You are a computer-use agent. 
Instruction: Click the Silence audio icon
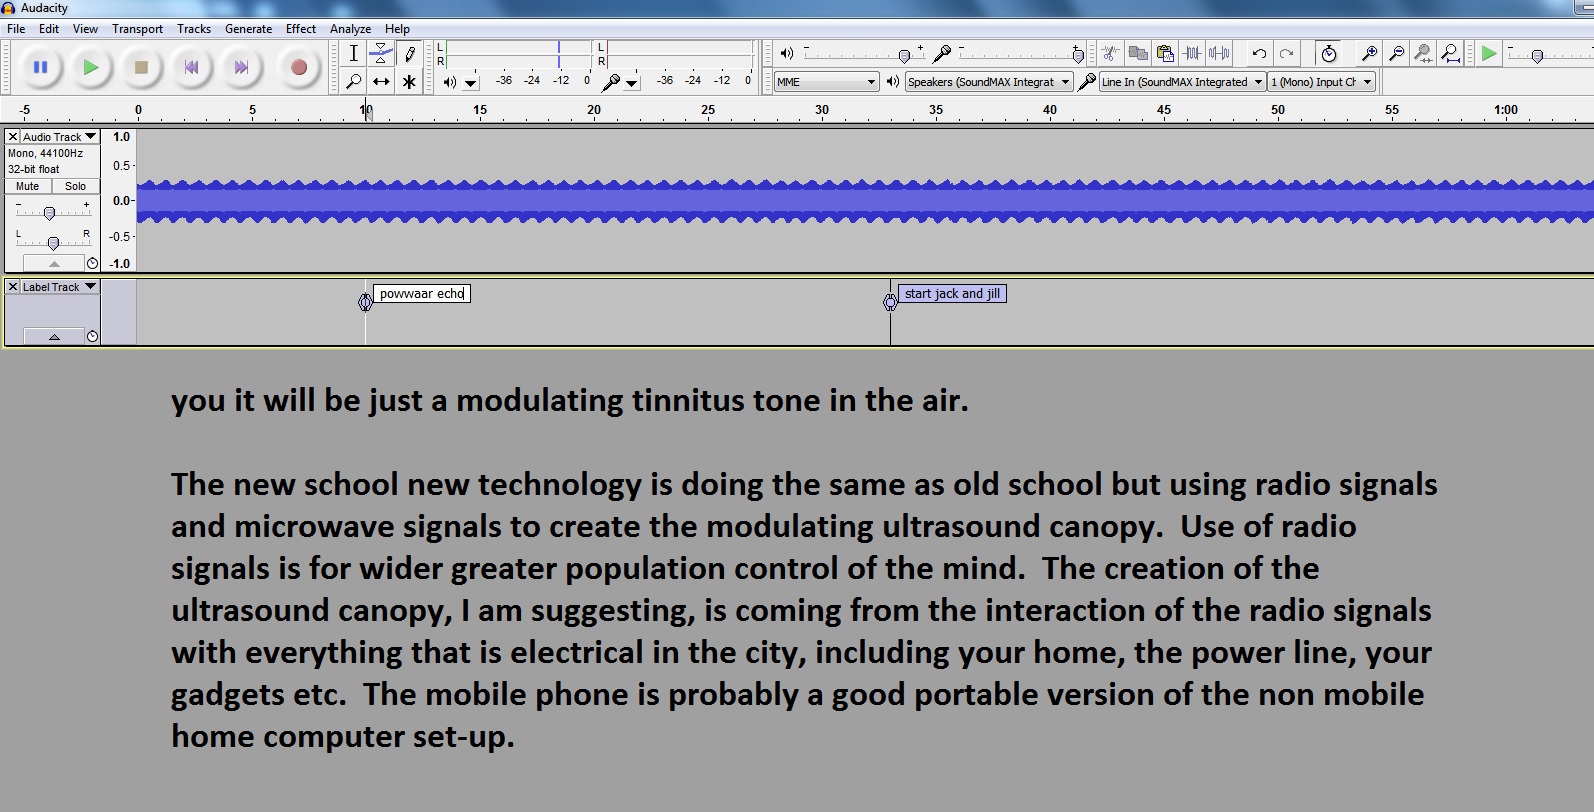click(x=1219, y=54)
